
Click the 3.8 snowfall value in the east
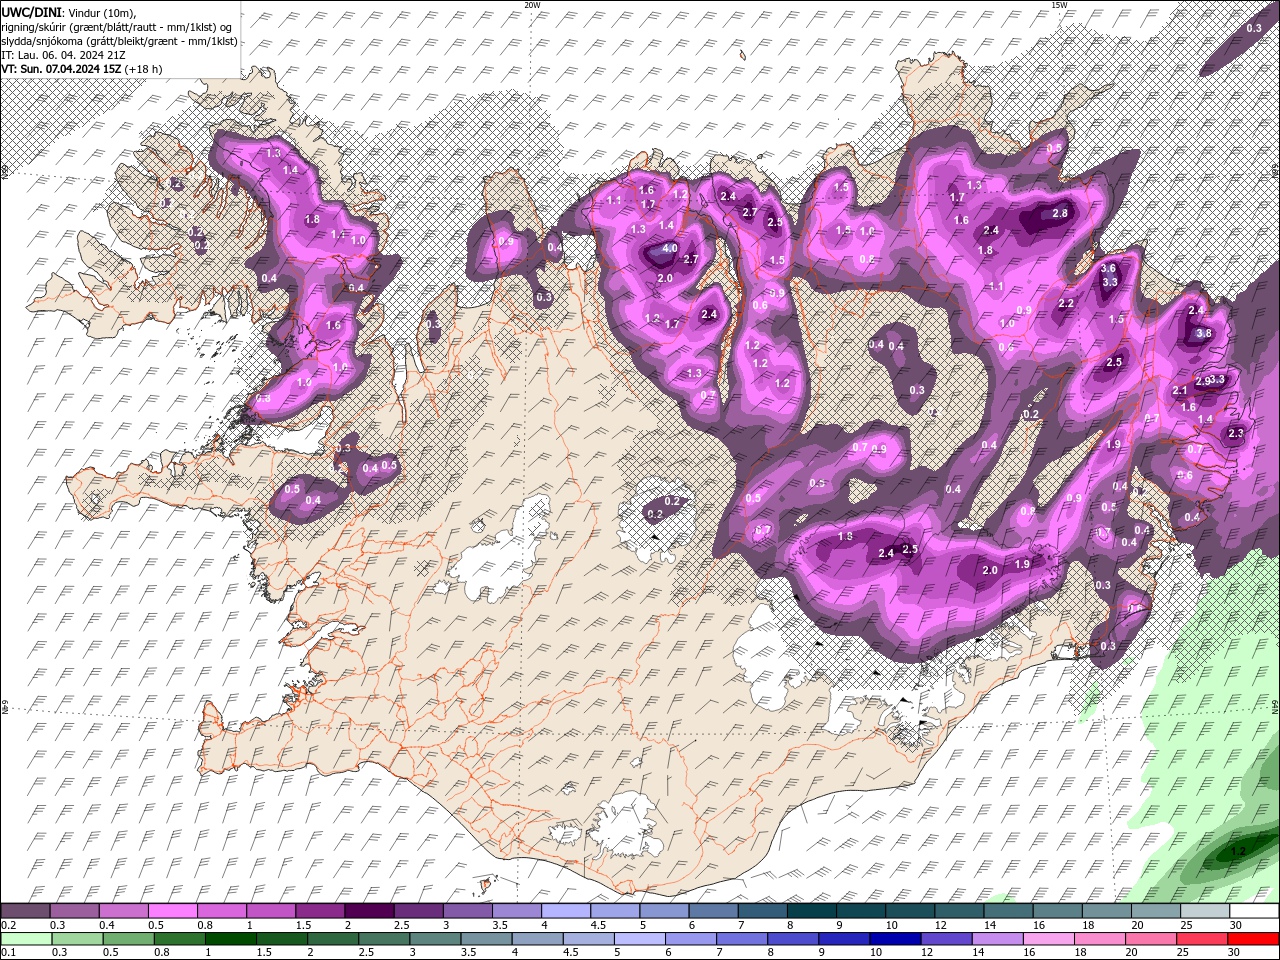[x=1204, y=334]
